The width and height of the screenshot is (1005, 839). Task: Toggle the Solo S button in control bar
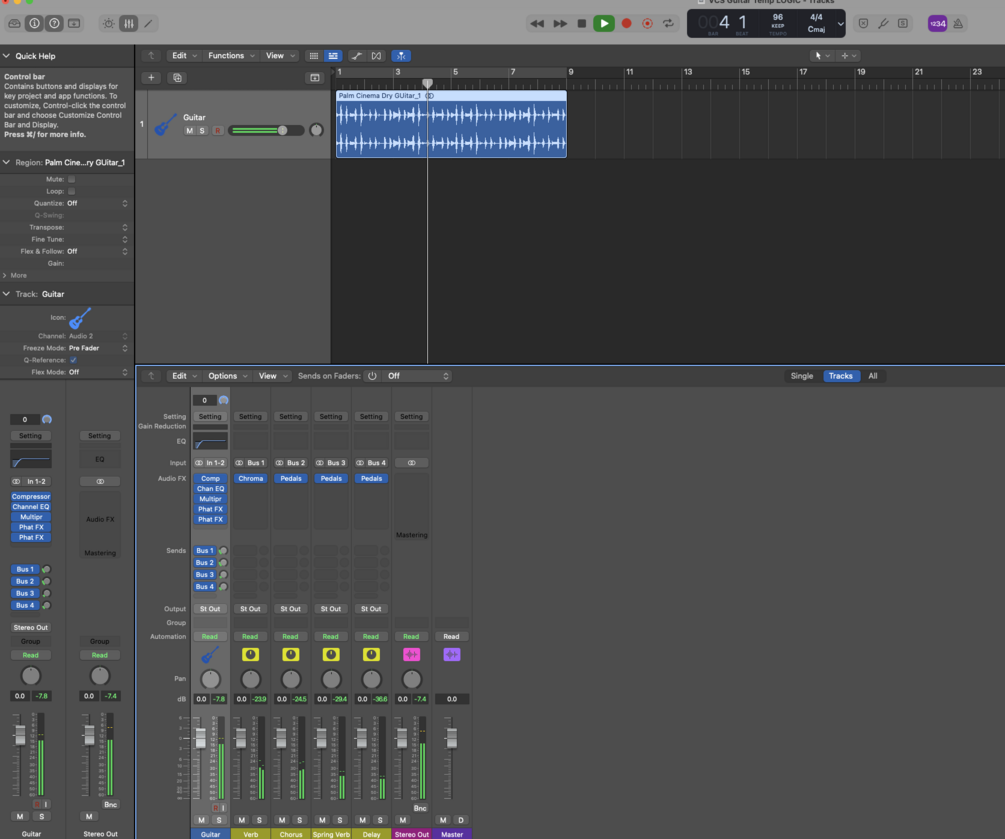click(x=903, y=24)
